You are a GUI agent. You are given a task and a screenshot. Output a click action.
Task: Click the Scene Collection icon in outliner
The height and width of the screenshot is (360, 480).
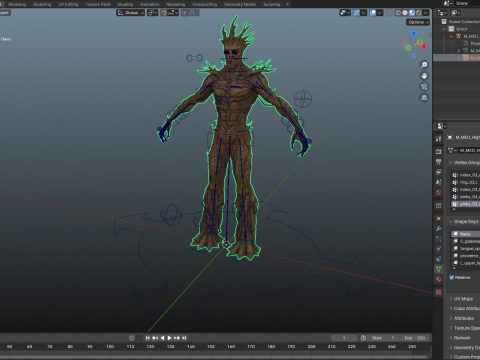pos(444,22)
